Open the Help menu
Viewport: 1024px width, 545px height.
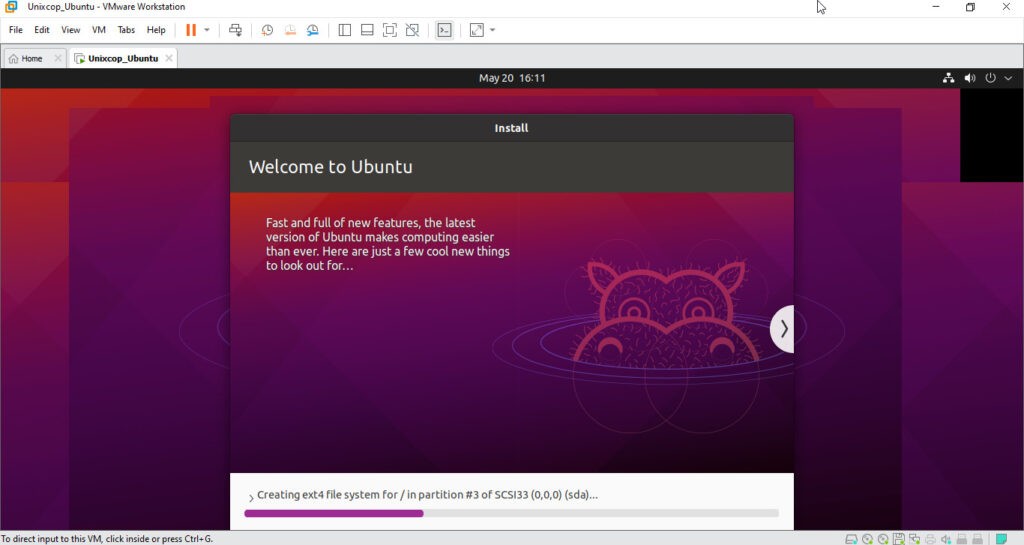pos(156,30)
